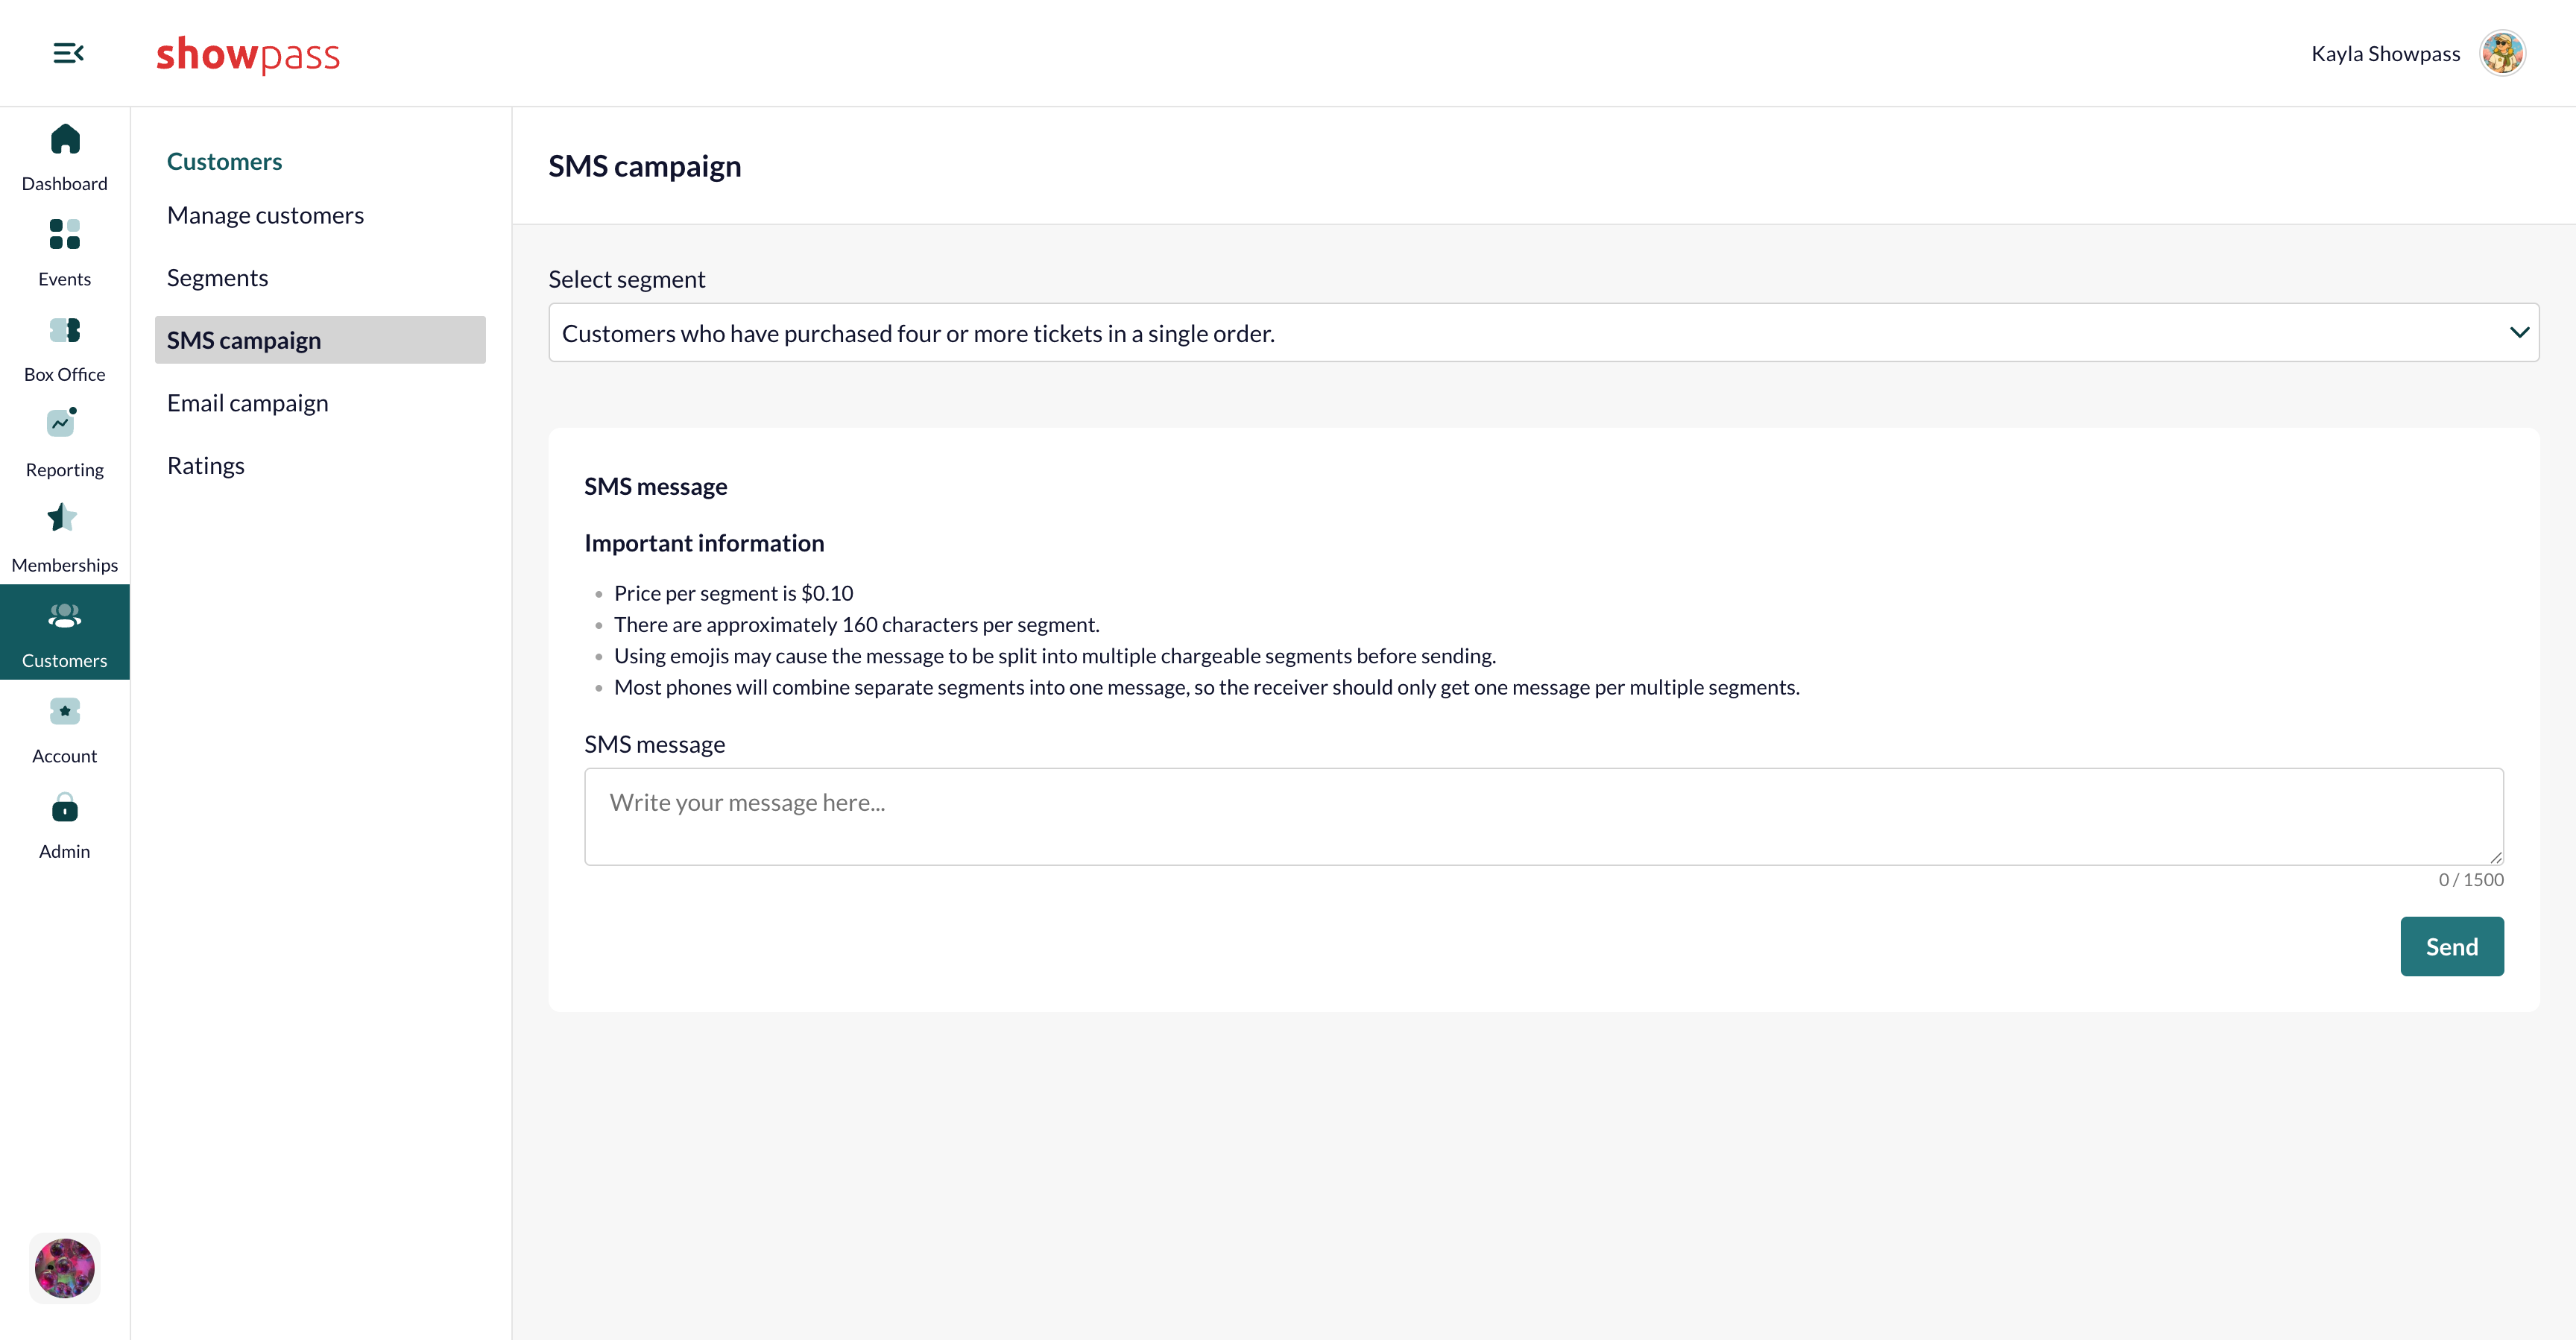Click inside the SMS message text box
The height and width of the screenshot is (1340, 2576).
point(1540,815)
